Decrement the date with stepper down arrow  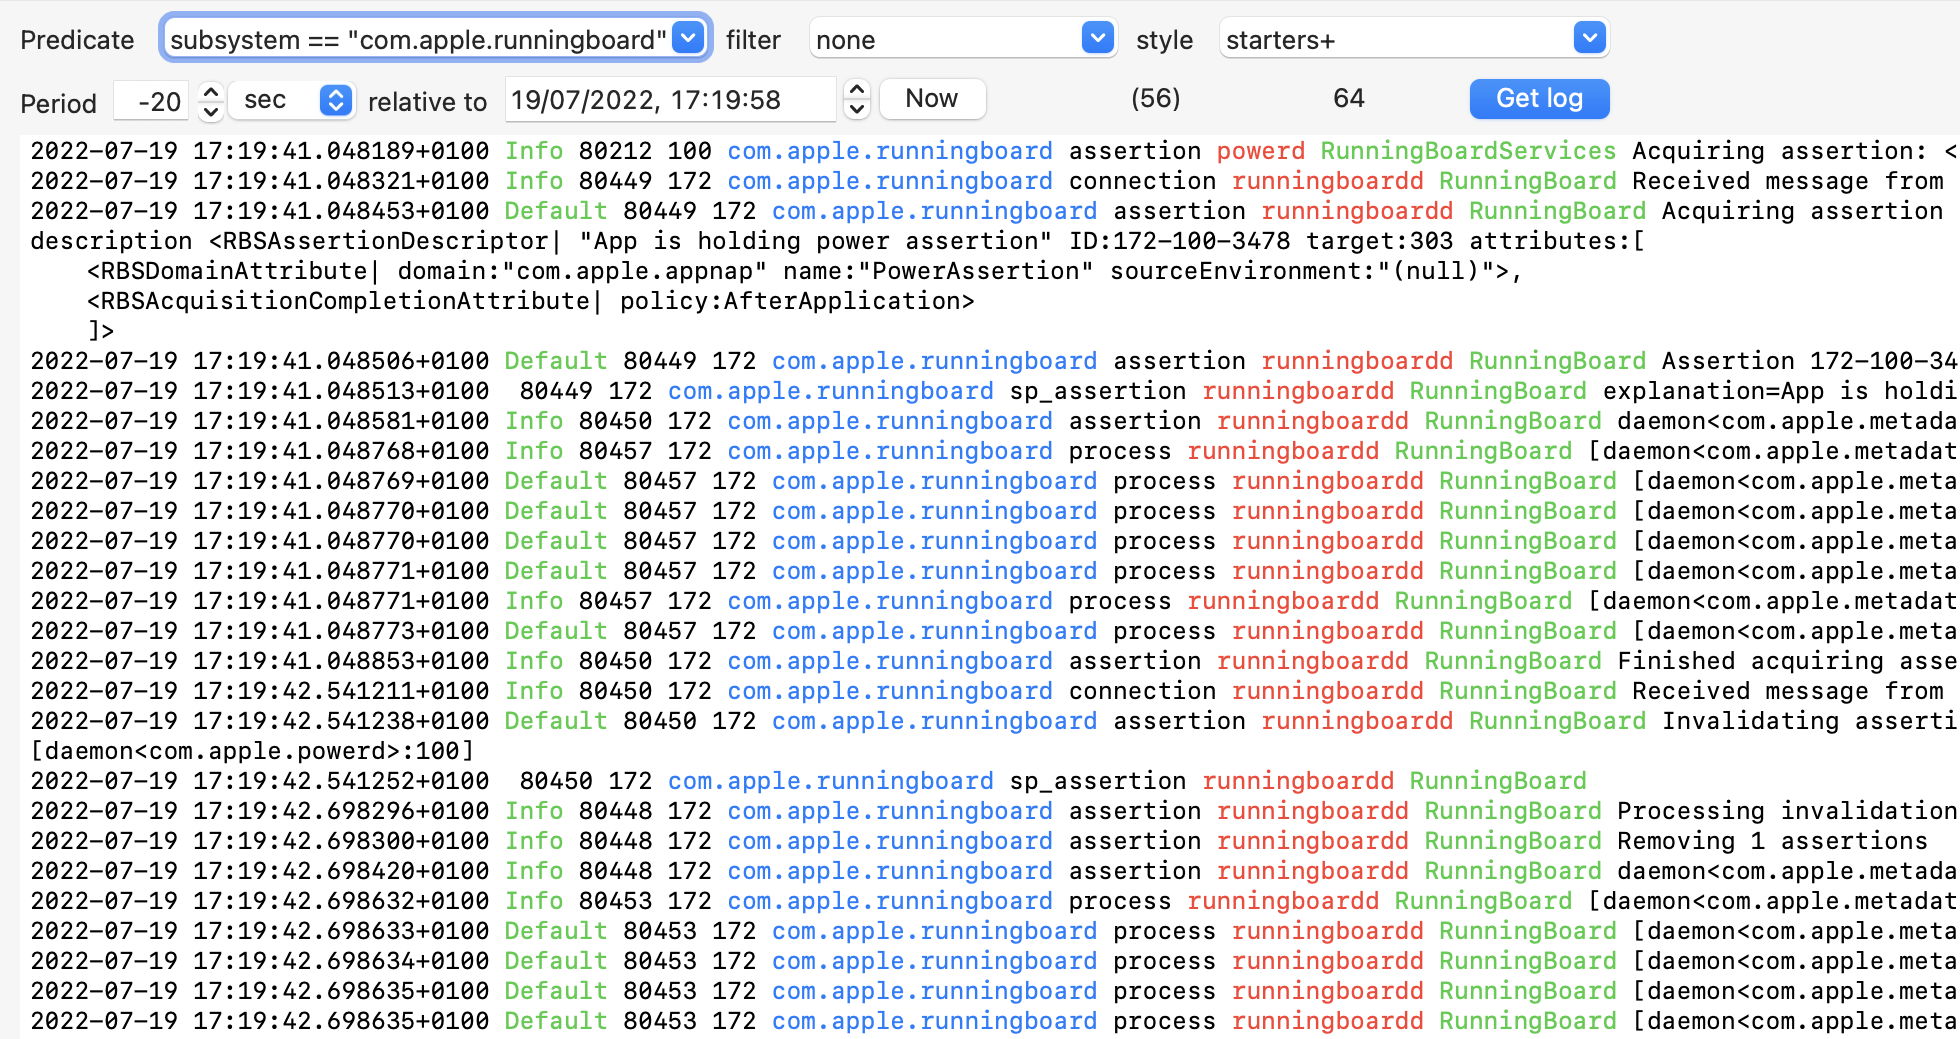pos(857,110)
